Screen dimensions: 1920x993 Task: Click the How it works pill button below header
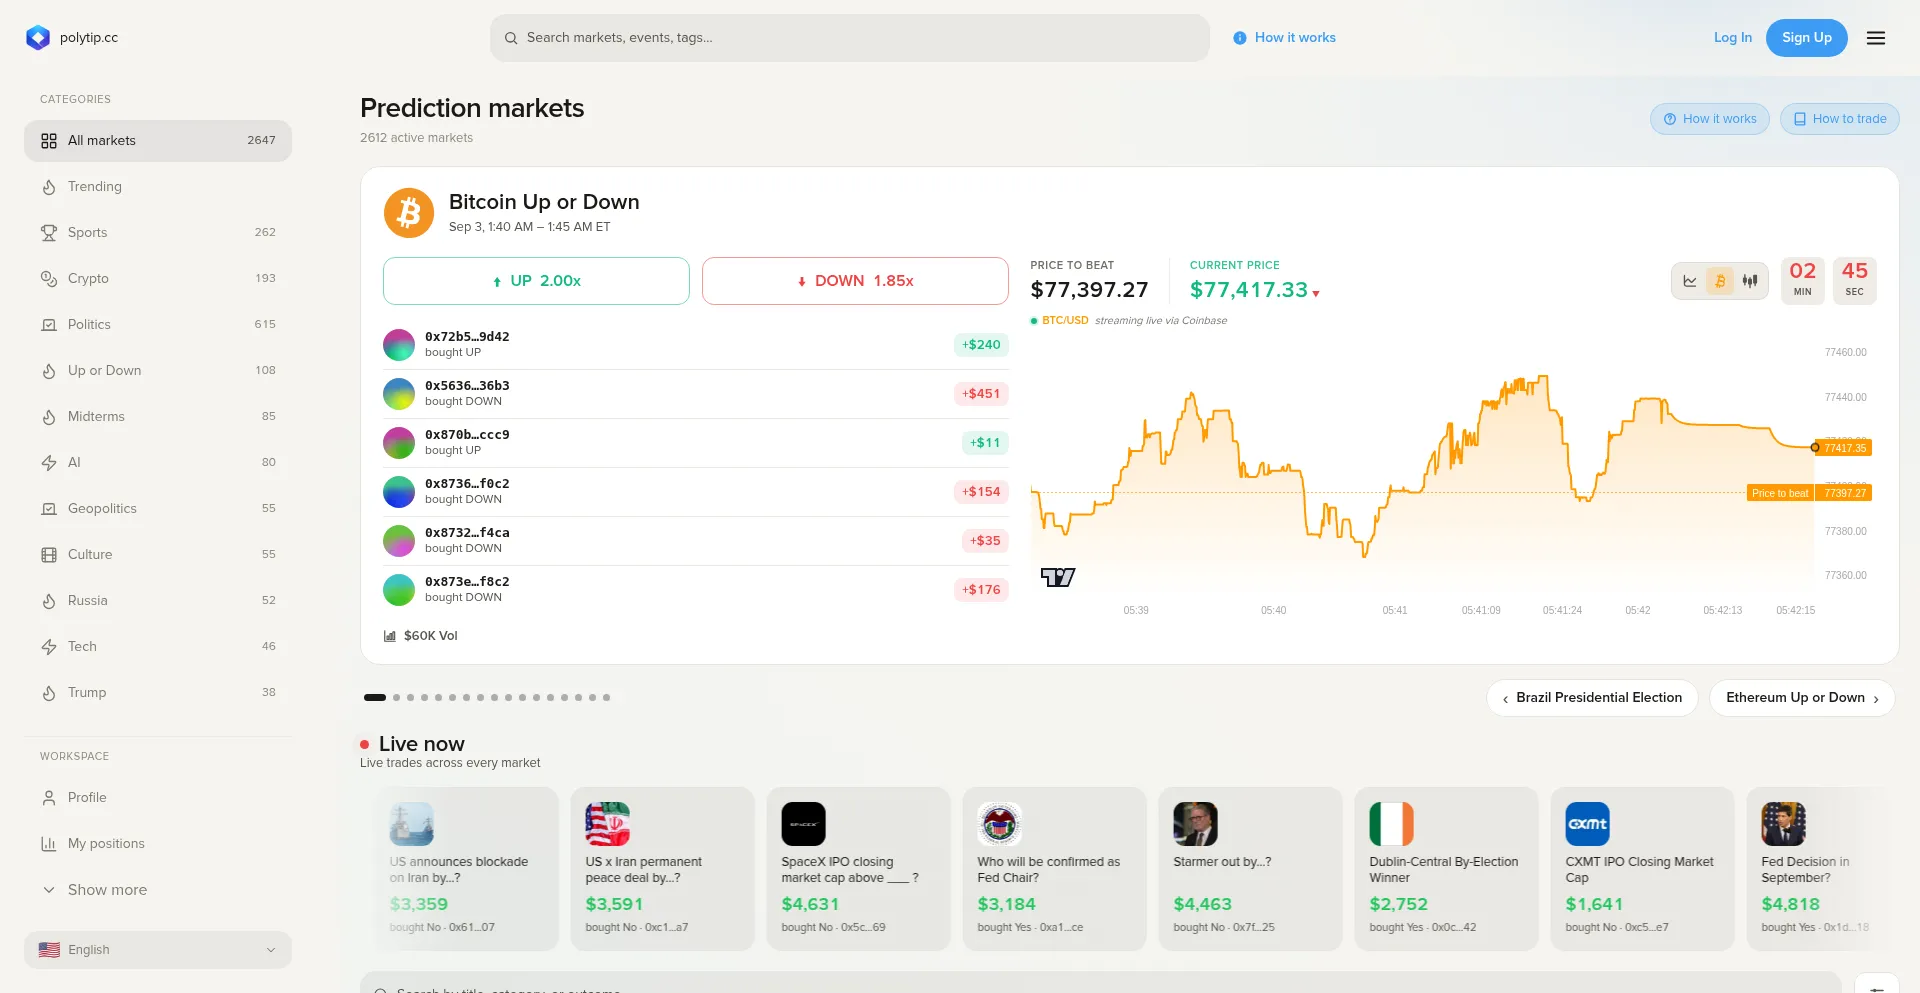click(x=1710, y=119)
